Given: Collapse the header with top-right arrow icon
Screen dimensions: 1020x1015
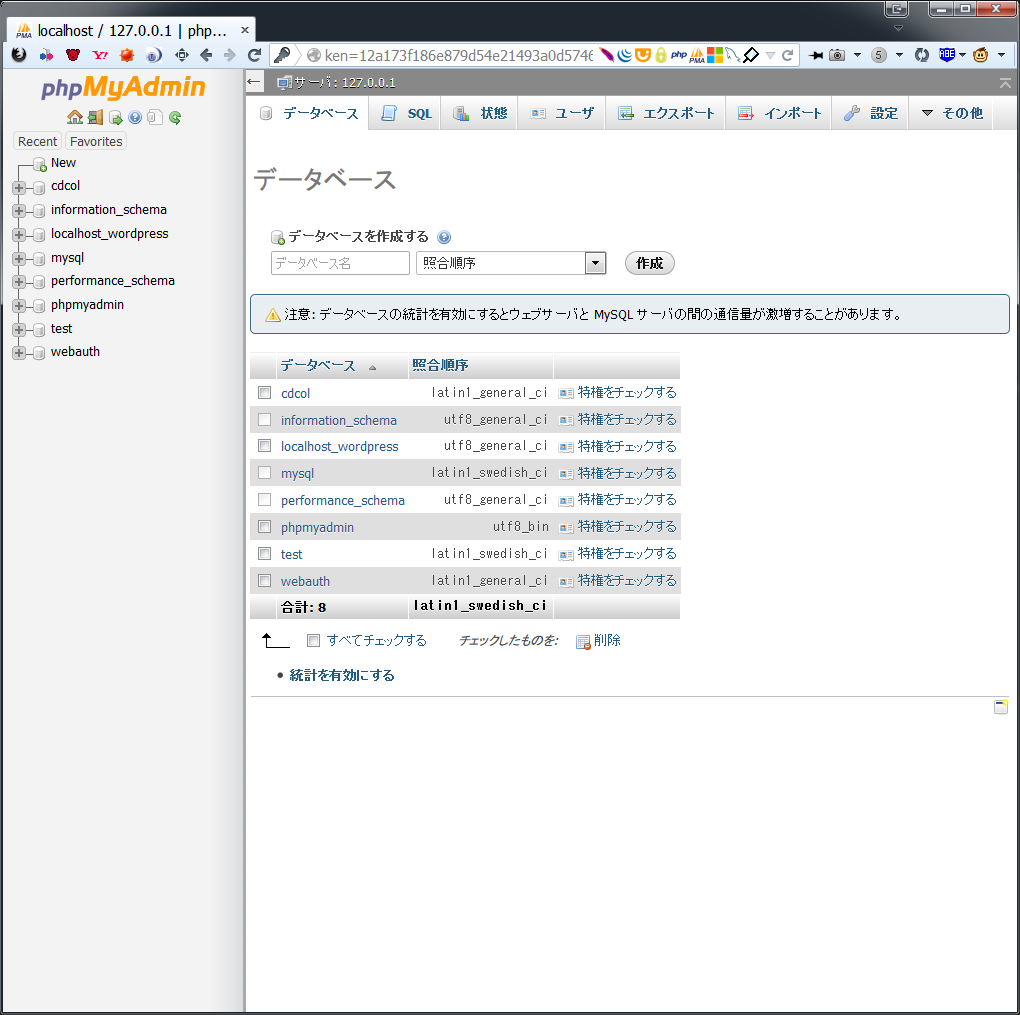Looking at the screenshot, I should pos(1005,83).
